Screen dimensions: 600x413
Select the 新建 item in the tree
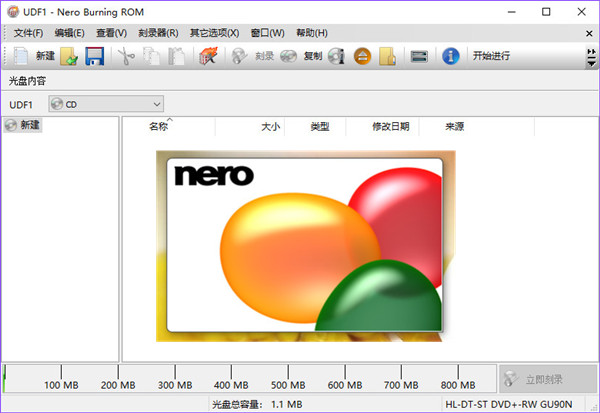30,125
